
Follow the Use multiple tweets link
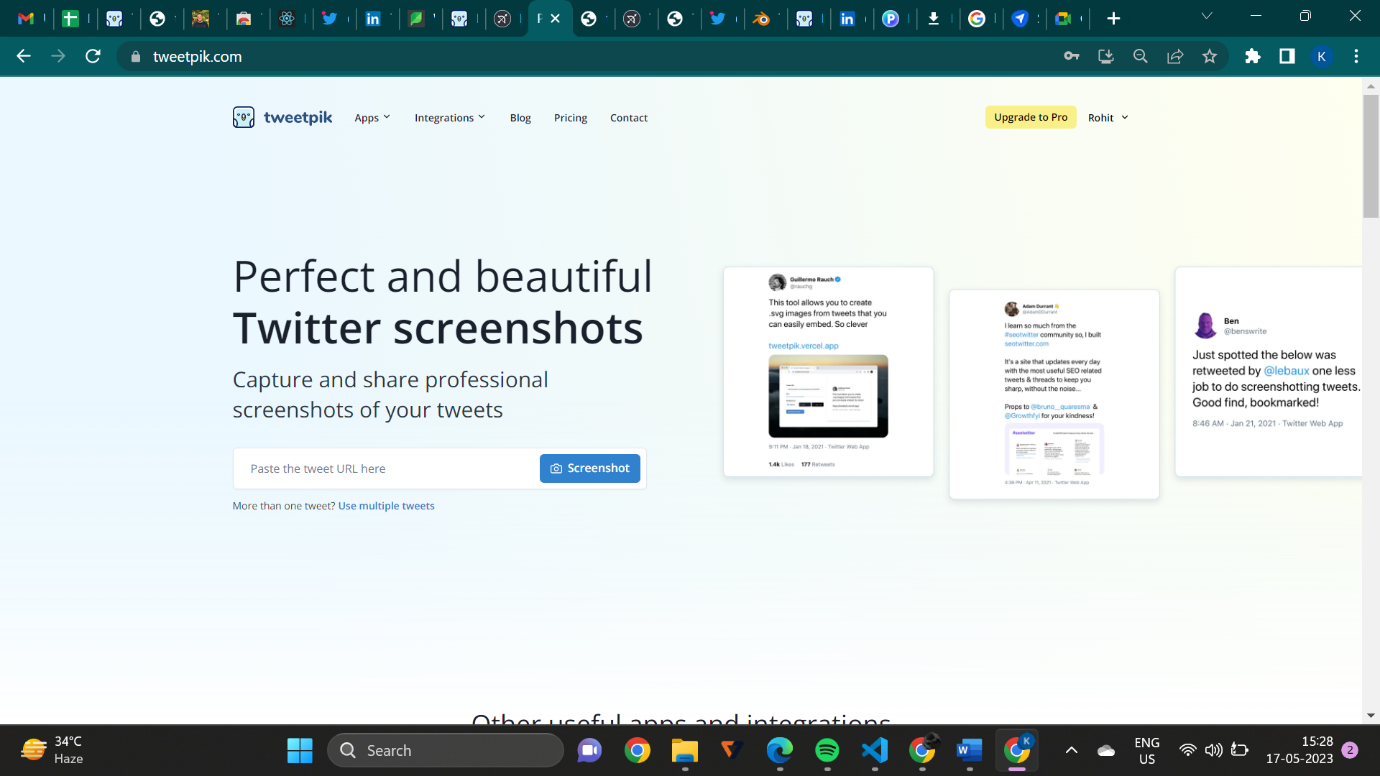pos(386,506)
